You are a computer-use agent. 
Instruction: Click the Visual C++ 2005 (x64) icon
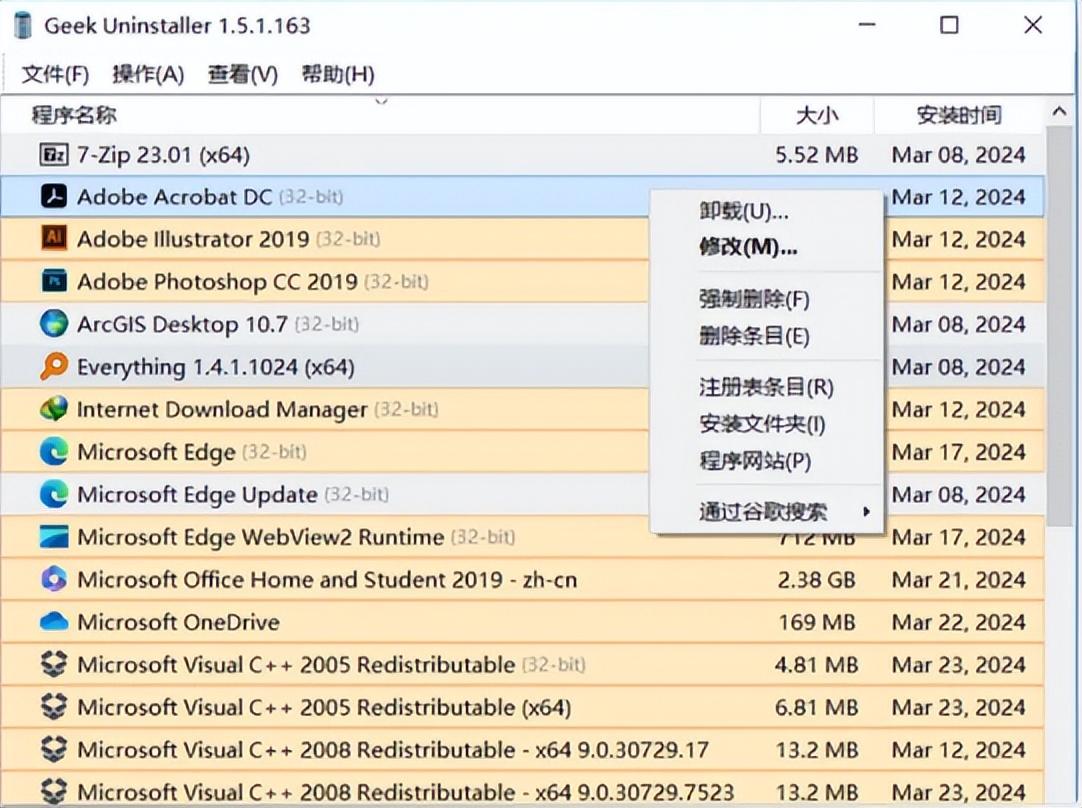tap(54, 707)
